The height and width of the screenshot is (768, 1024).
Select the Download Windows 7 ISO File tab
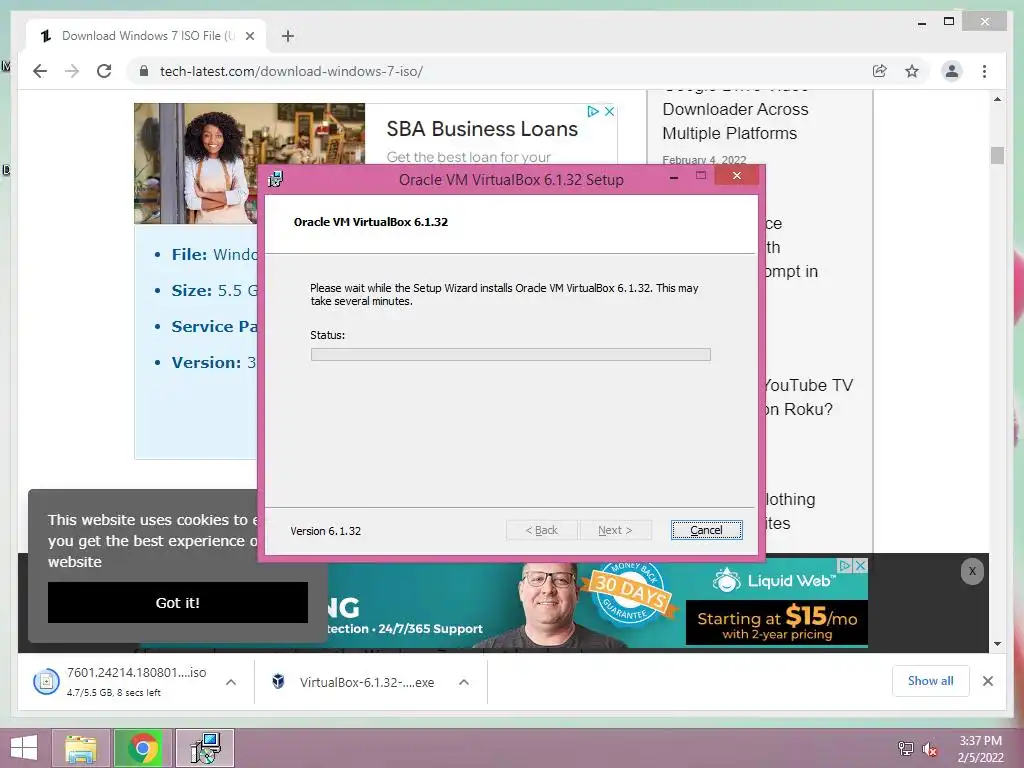[147, 36]
